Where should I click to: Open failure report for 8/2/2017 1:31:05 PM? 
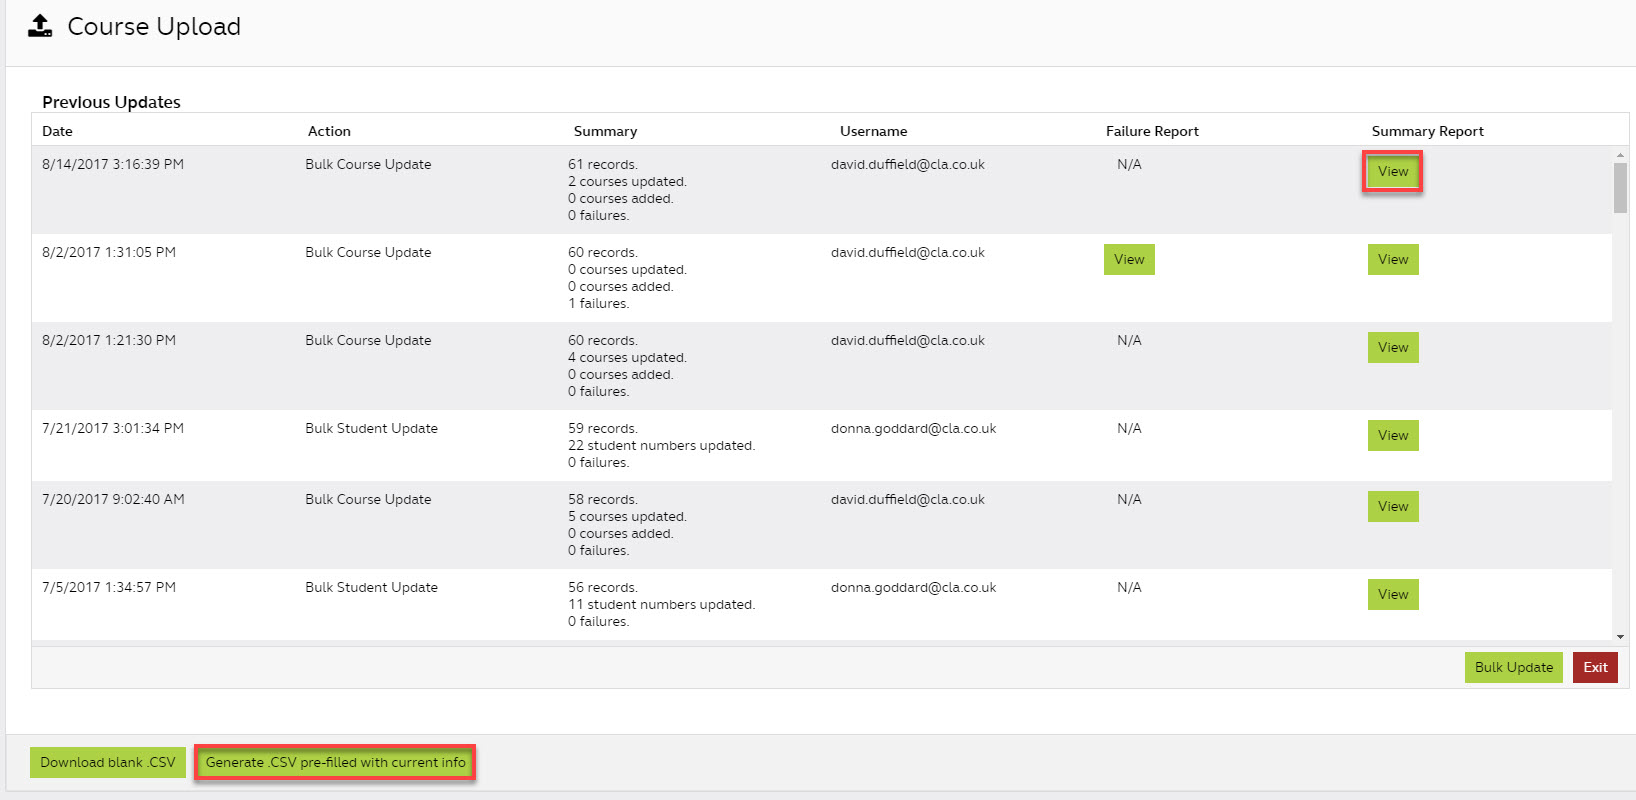[1129, 260]
